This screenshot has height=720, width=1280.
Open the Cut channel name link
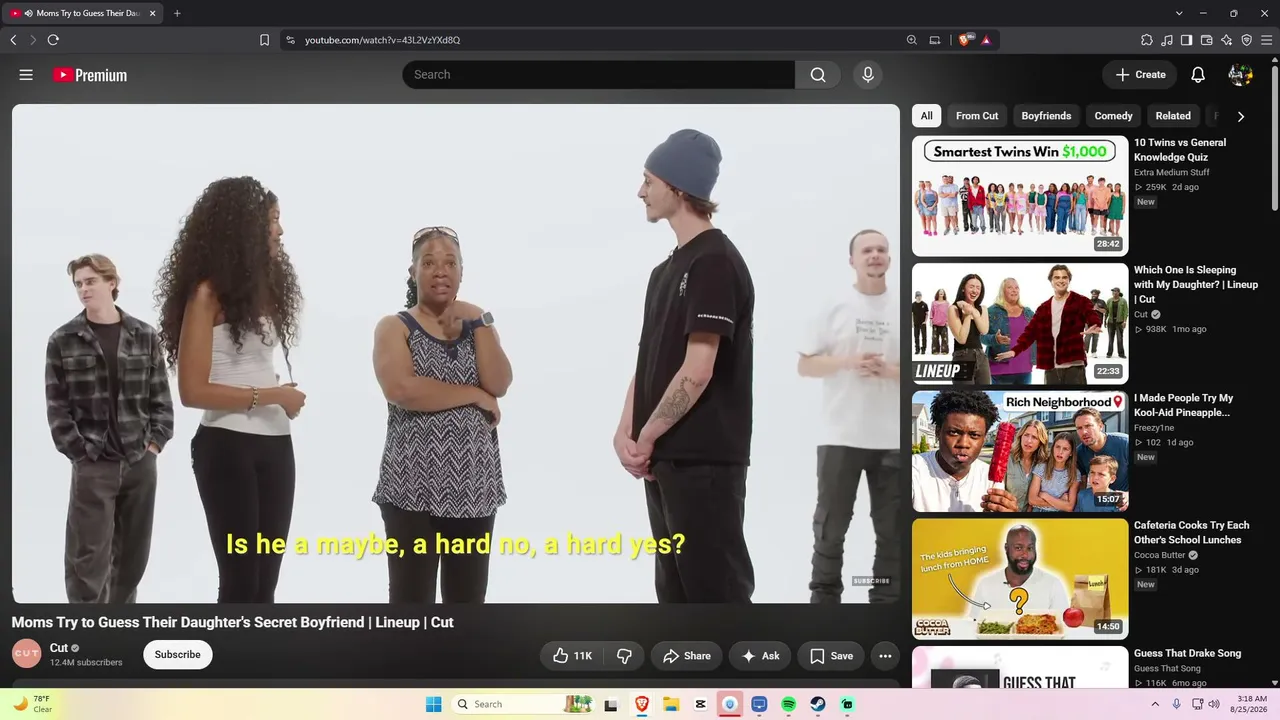(59, 648)
